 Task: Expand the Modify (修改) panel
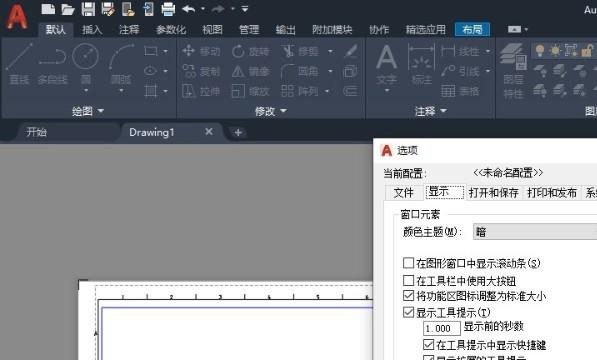271,111
